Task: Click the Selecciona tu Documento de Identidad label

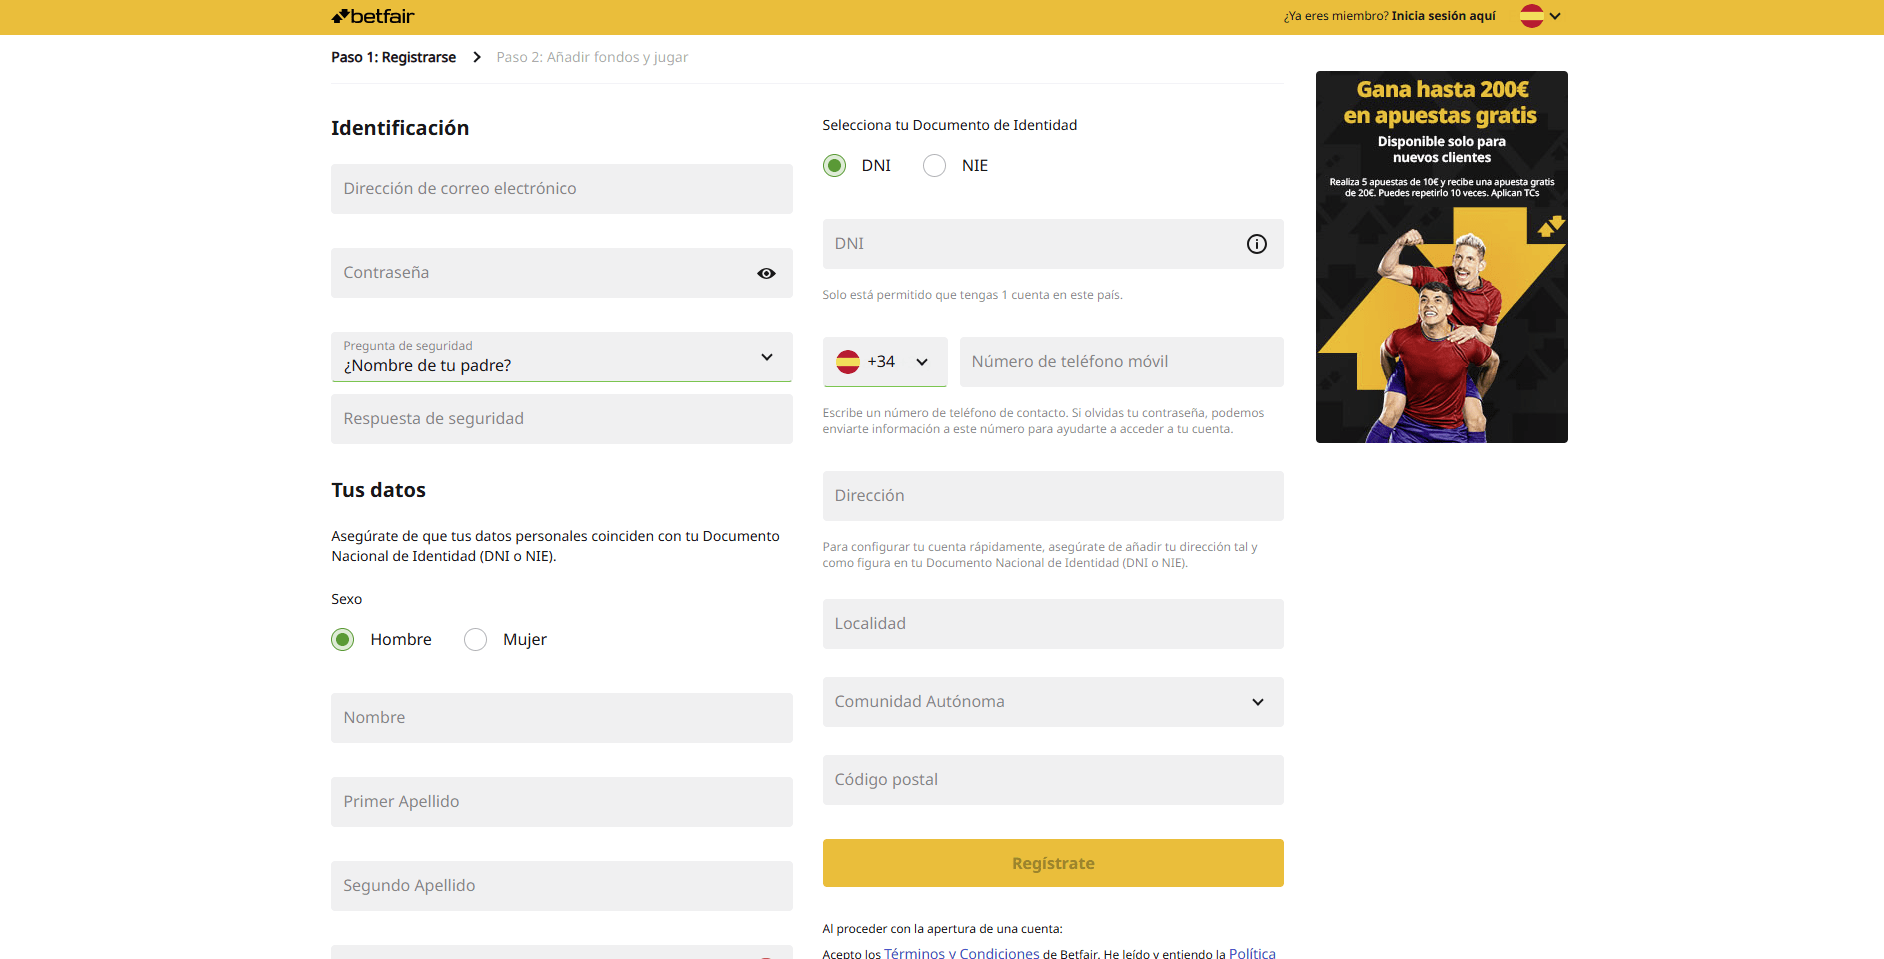Action: pyautogui.click(x=950, y=125)
